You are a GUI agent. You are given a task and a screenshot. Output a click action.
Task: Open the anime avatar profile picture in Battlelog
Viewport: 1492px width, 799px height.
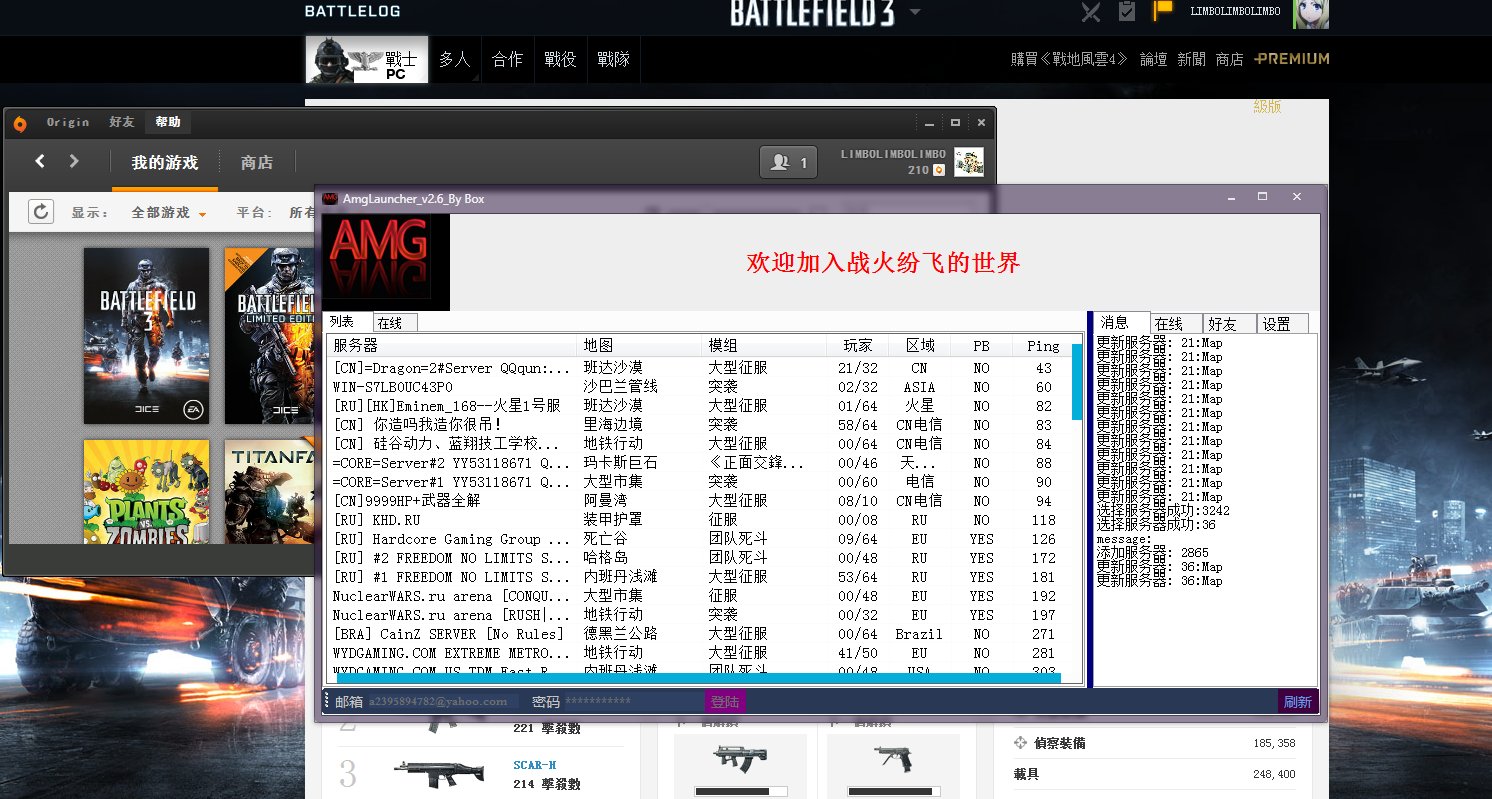click(1311, 13)
